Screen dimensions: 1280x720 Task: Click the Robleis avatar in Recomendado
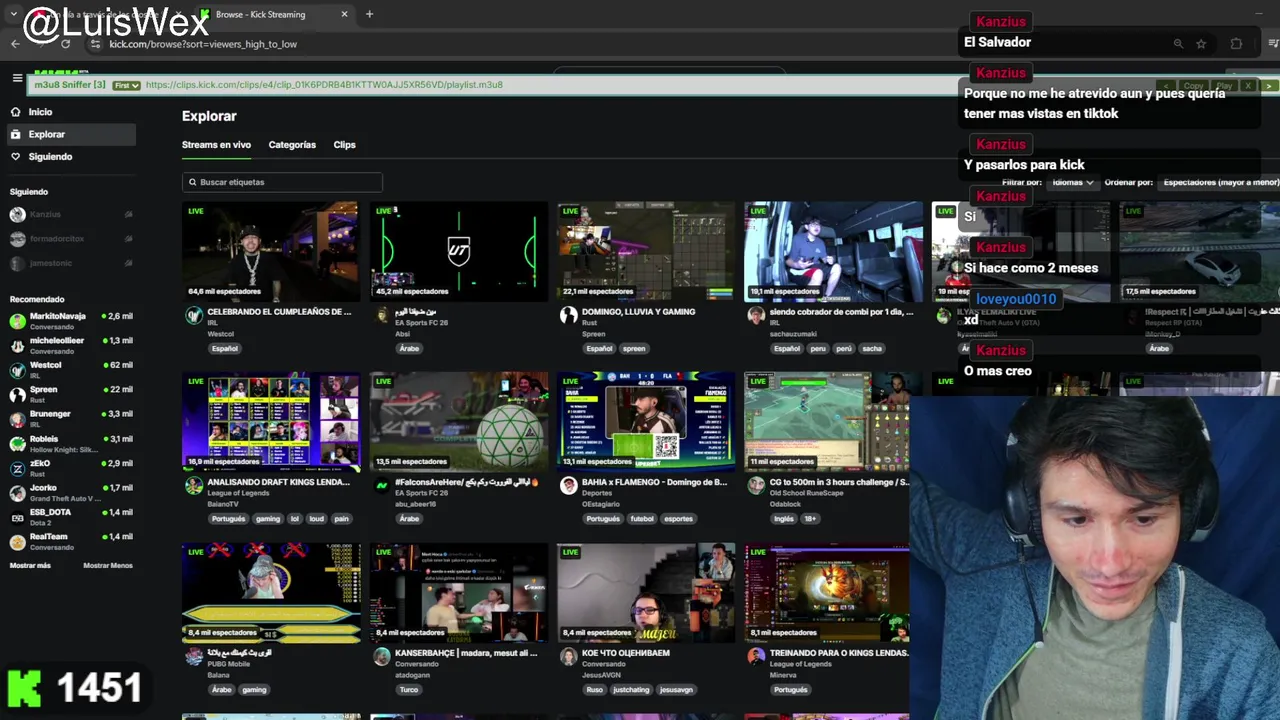tap(17, 443)
